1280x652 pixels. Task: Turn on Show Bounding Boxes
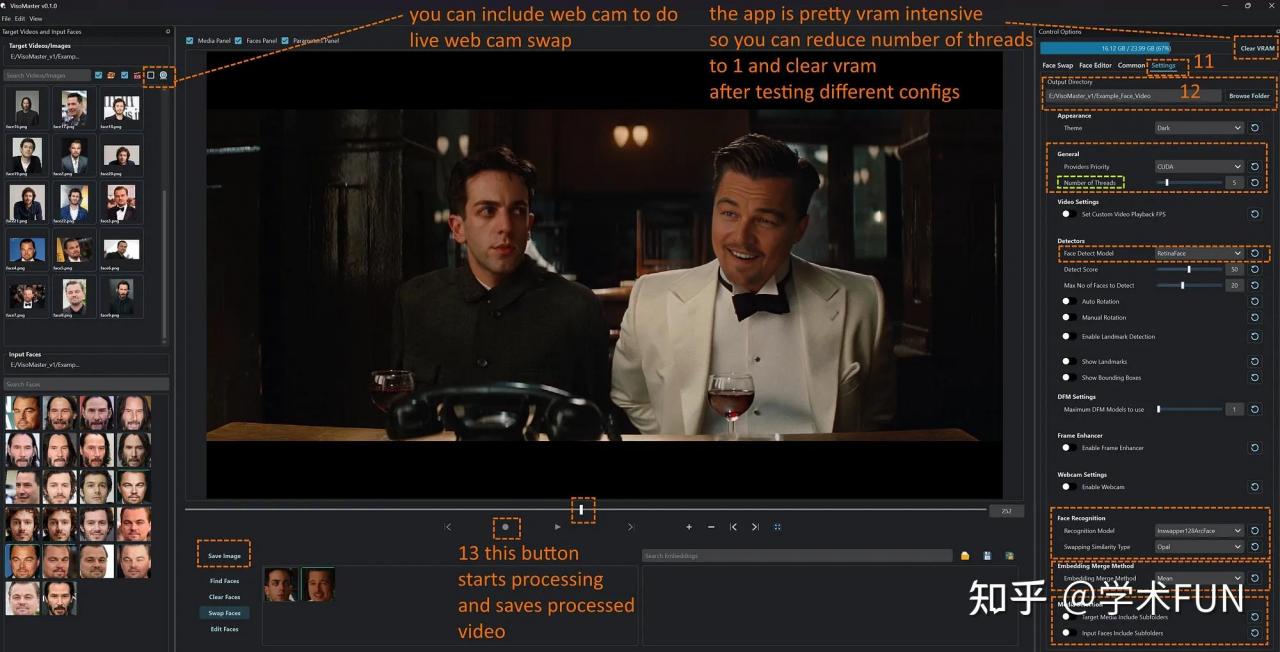pyautogui.click(x=1067, y=378)
